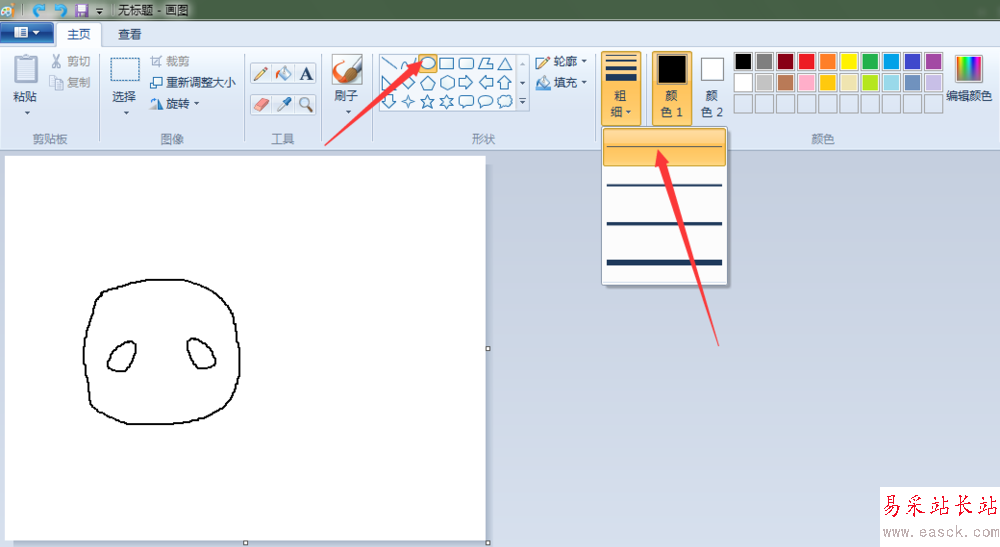This screenshot has height=547, width=1000.
Task: Click 复制 copy button
Action: 70,82
